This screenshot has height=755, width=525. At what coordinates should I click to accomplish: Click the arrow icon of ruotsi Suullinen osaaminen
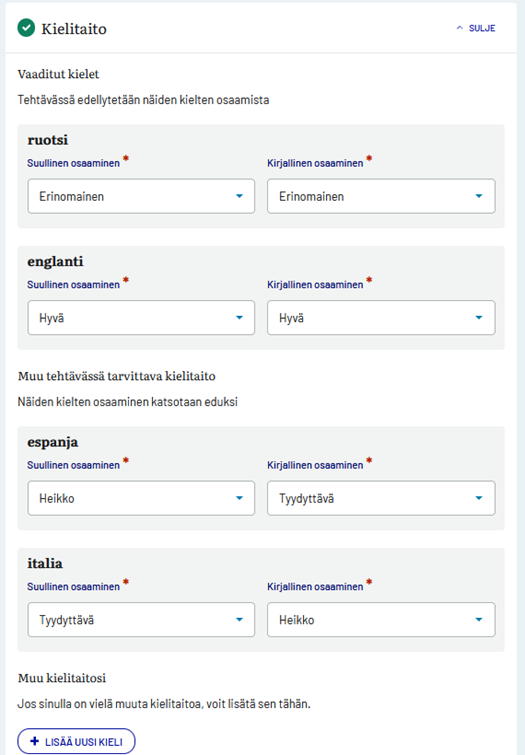pyautogui.click(x=239, y=196)
